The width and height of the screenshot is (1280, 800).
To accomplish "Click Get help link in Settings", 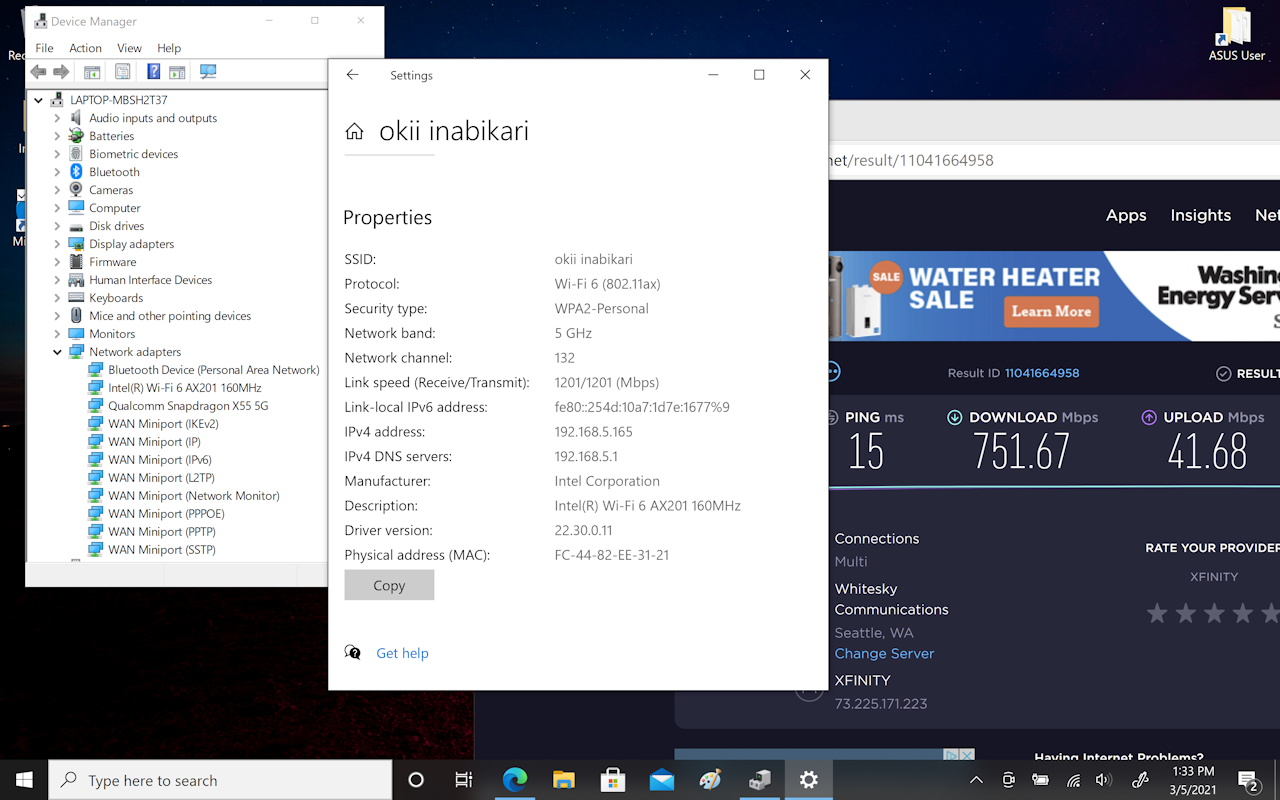I will pos(402,653).
